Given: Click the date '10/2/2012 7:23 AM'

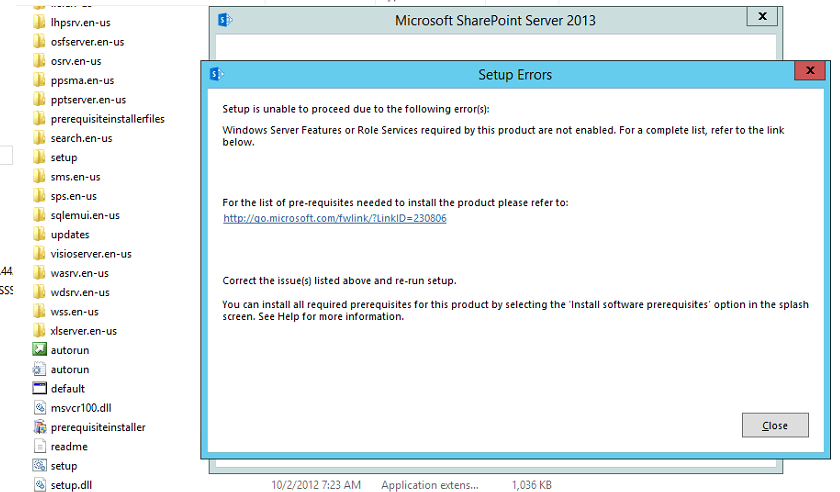Looking at the screenshot, I should [316, 485].
